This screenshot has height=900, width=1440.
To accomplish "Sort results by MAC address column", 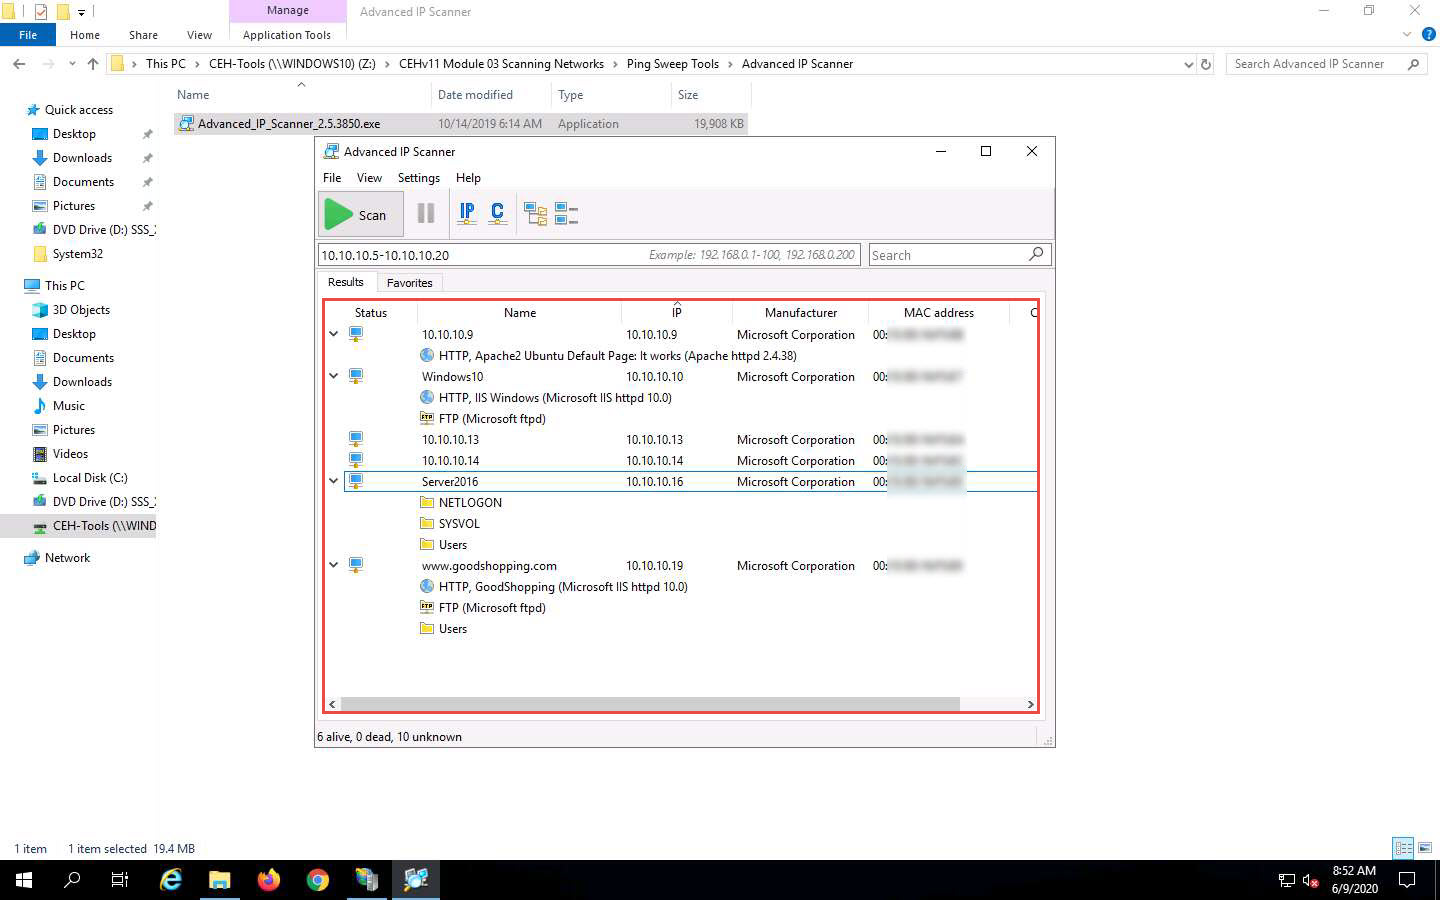I will click(939, 313).
